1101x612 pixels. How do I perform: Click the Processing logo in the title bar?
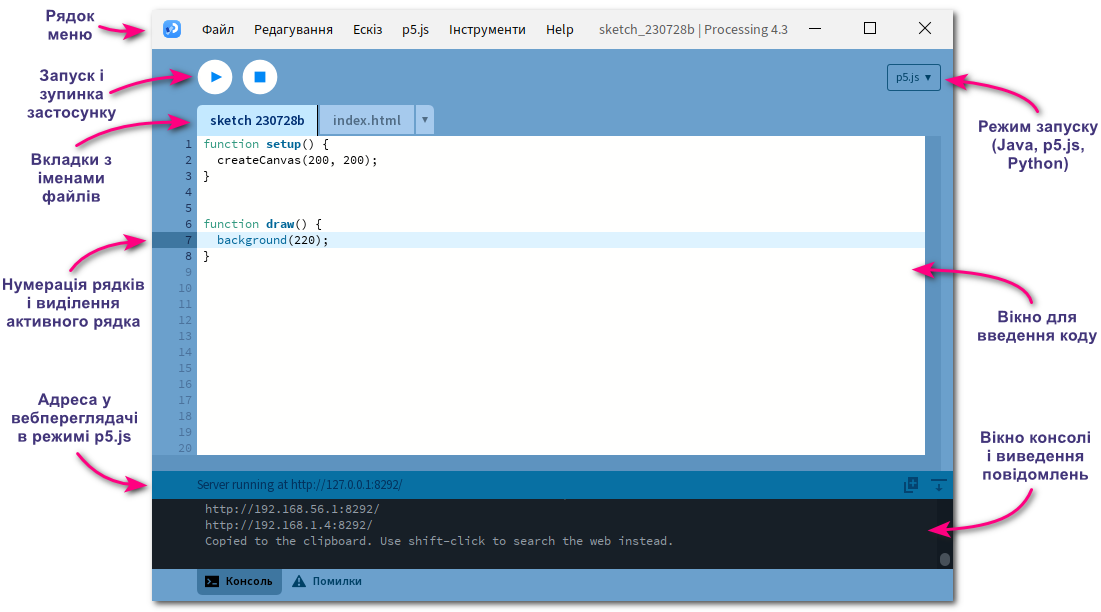click(171, 29)
